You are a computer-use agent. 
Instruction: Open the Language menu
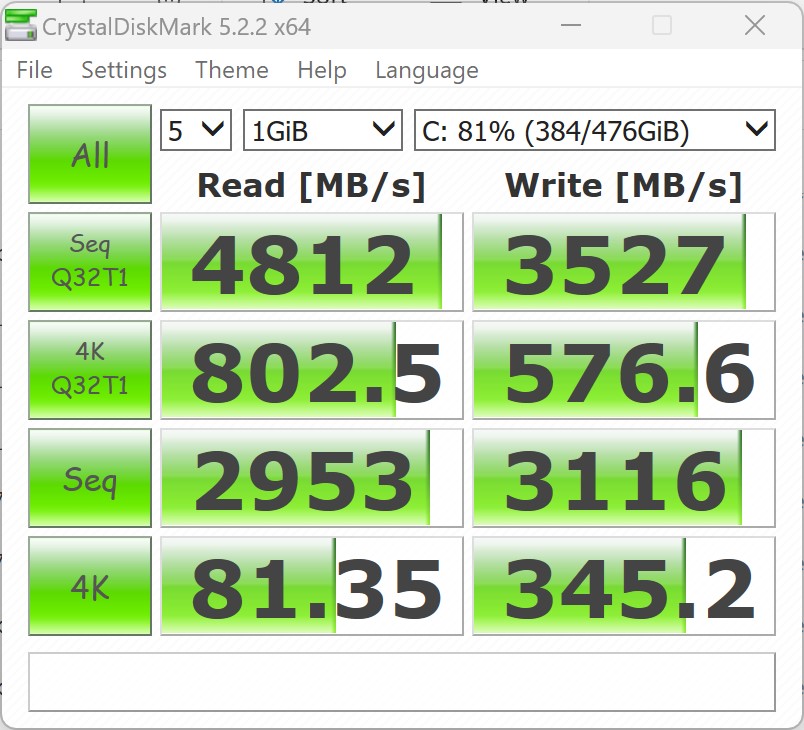coord(427,70)
